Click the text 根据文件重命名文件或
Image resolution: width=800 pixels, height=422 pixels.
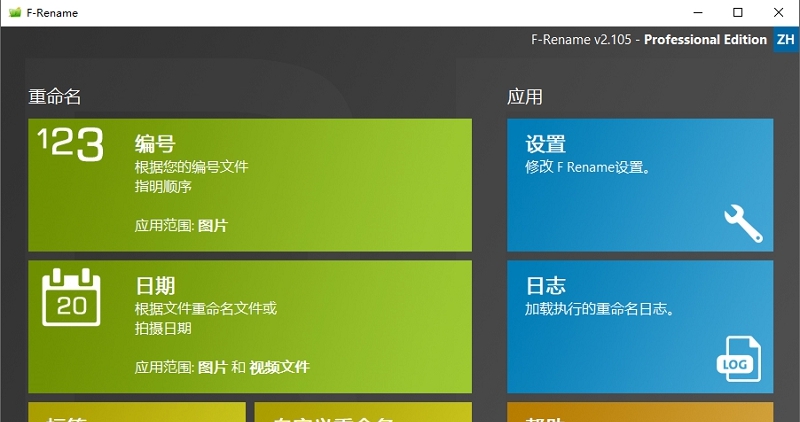(206, 309)
